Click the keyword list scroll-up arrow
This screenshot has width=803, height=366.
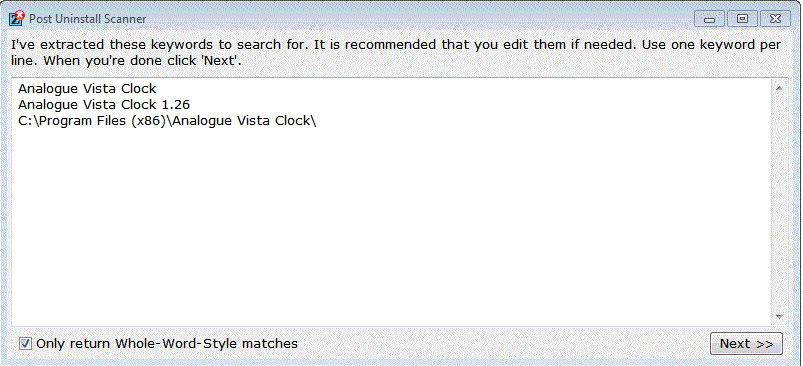click(779, 89)
